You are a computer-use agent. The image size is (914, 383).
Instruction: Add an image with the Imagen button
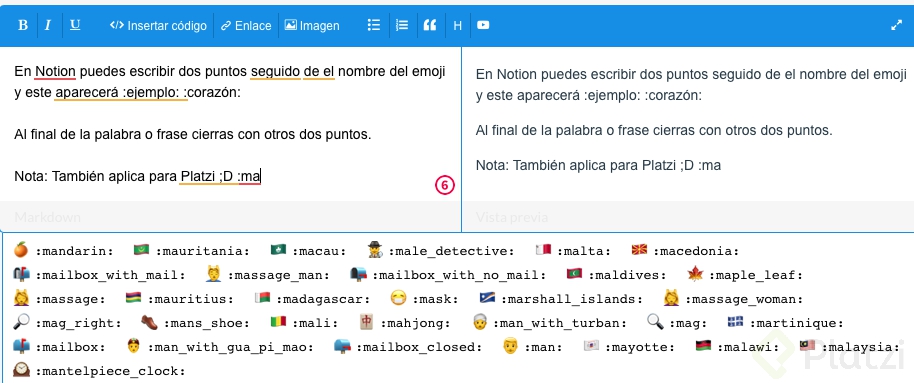click(x=312, y=26)
